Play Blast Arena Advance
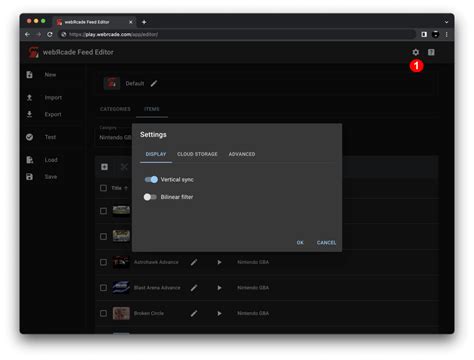474x360 pixels. pos(219,288)
